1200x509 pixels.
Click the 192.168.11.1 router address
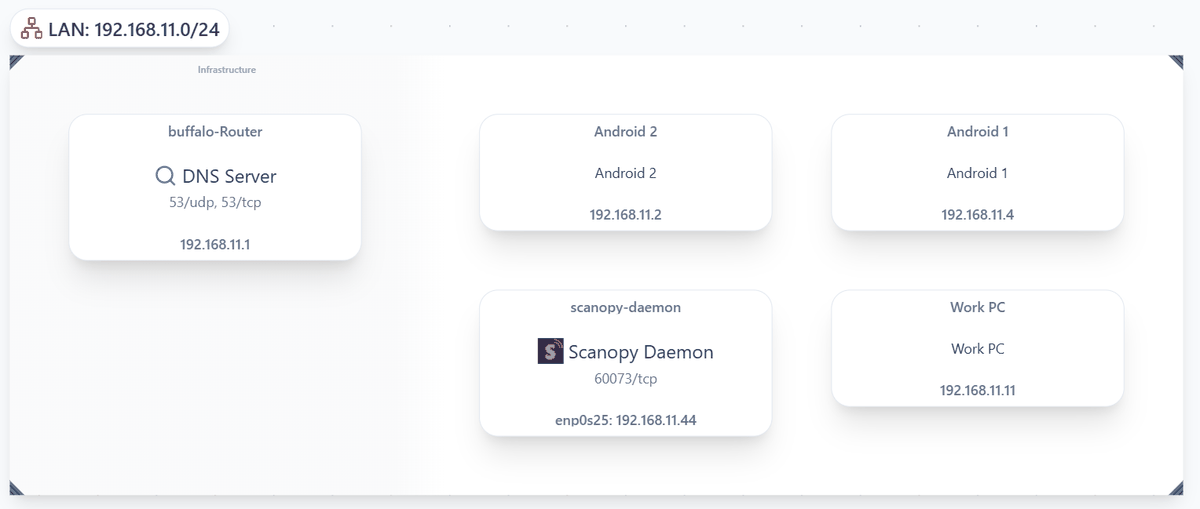[x=215, y=242]
